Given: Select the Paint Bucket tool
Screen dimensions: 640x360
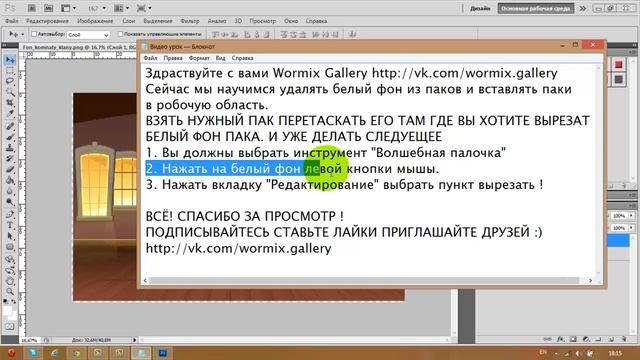Looking at the screenshot, I should pos(10,180).
